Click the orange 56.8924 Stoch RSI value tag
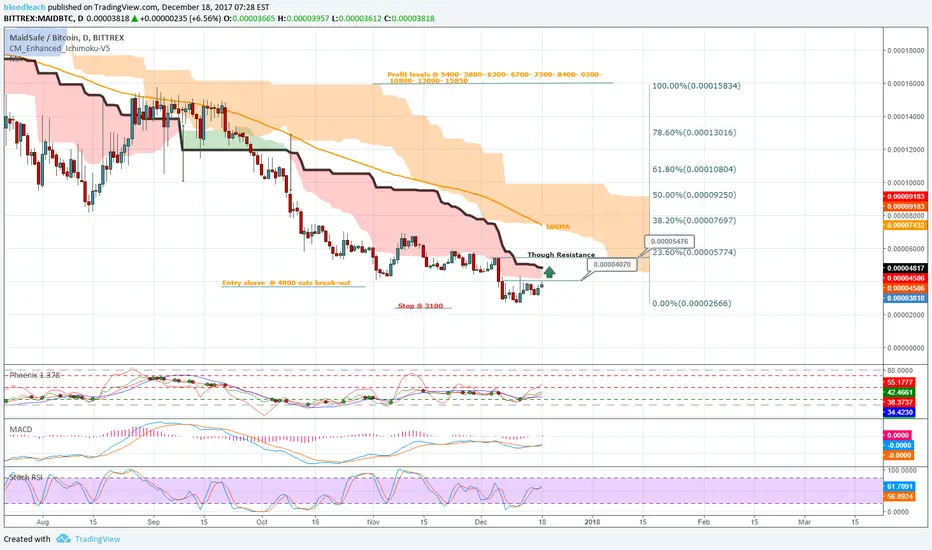This screenshot has width=932, height=550. [899, 496]
